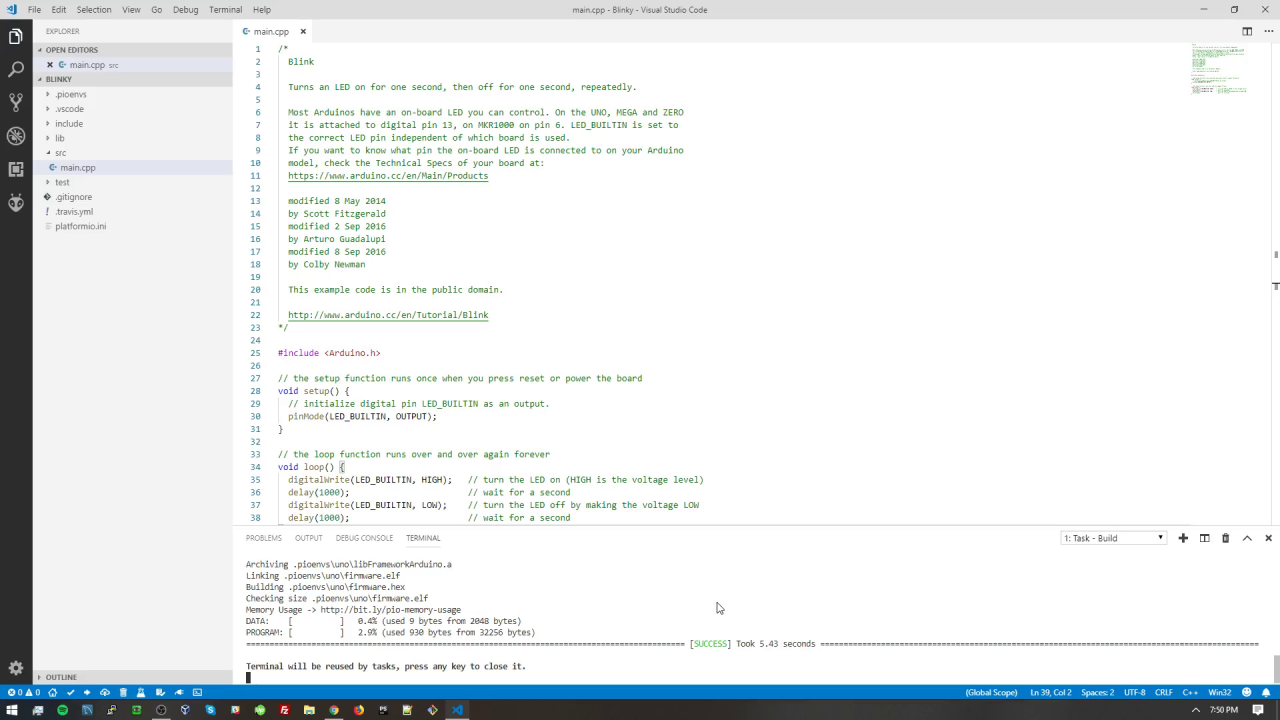The width and height of the screenshot is (1280, 720).
Task: Open the PlatformIO alien icon view
Action: [16, 203]
